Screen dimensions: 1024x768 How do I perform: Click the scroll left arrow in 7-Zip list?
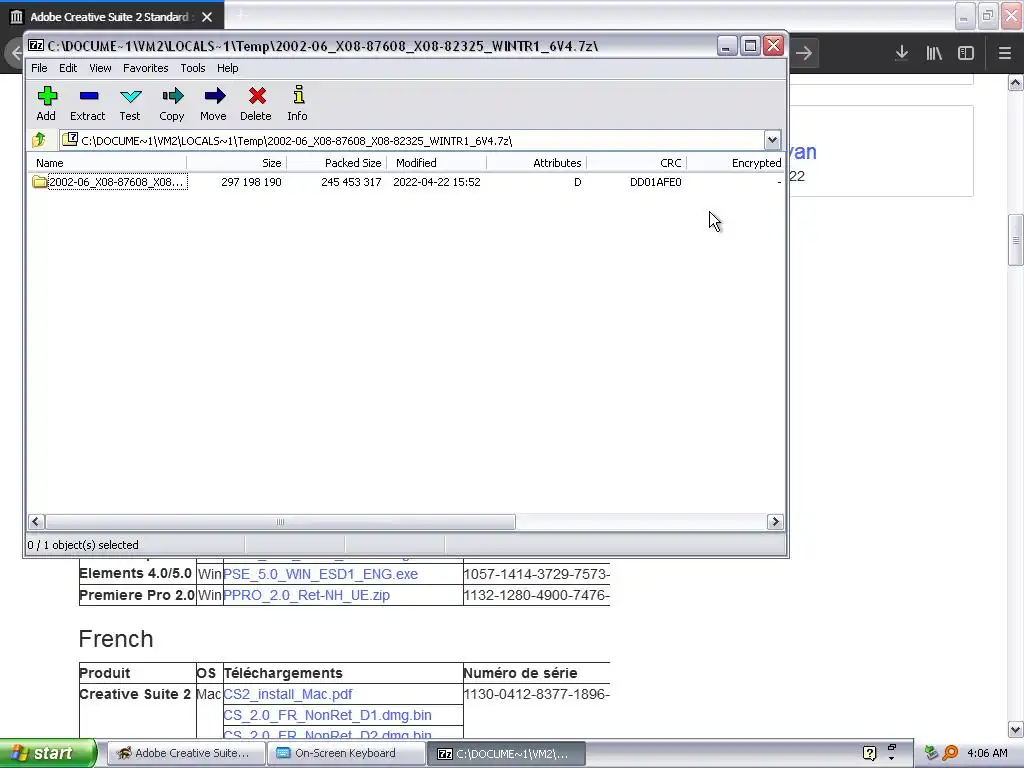point(36,522)
